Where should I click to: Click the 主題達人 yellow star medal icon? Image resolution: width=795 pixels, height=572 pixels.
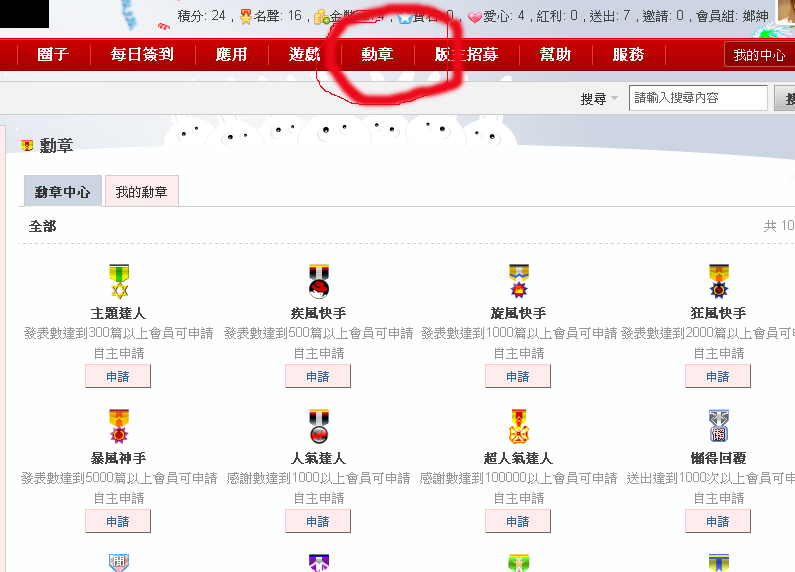click(119, 281)
